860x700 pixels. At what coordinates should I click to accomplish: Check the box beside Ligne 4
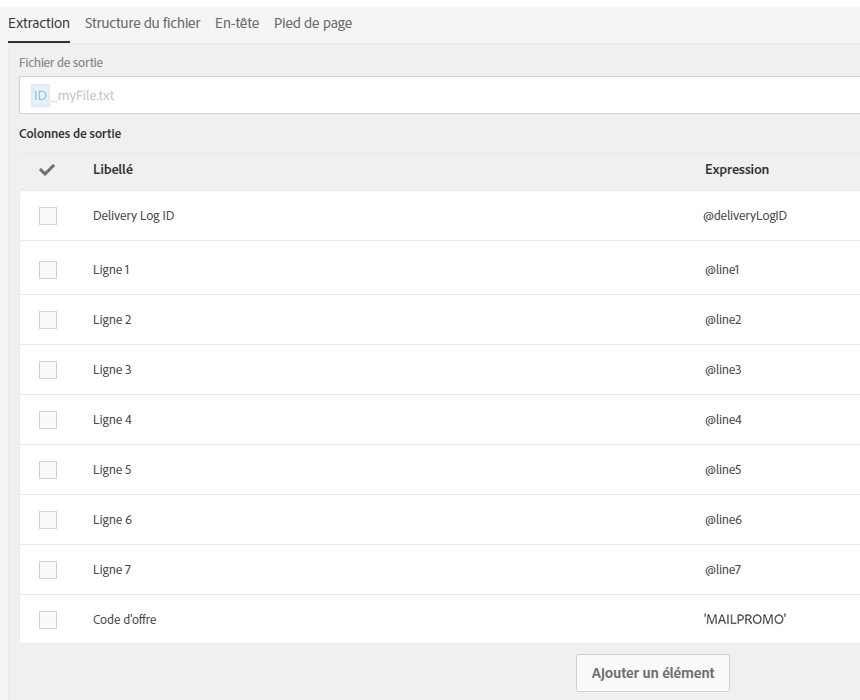pos(48,420)
